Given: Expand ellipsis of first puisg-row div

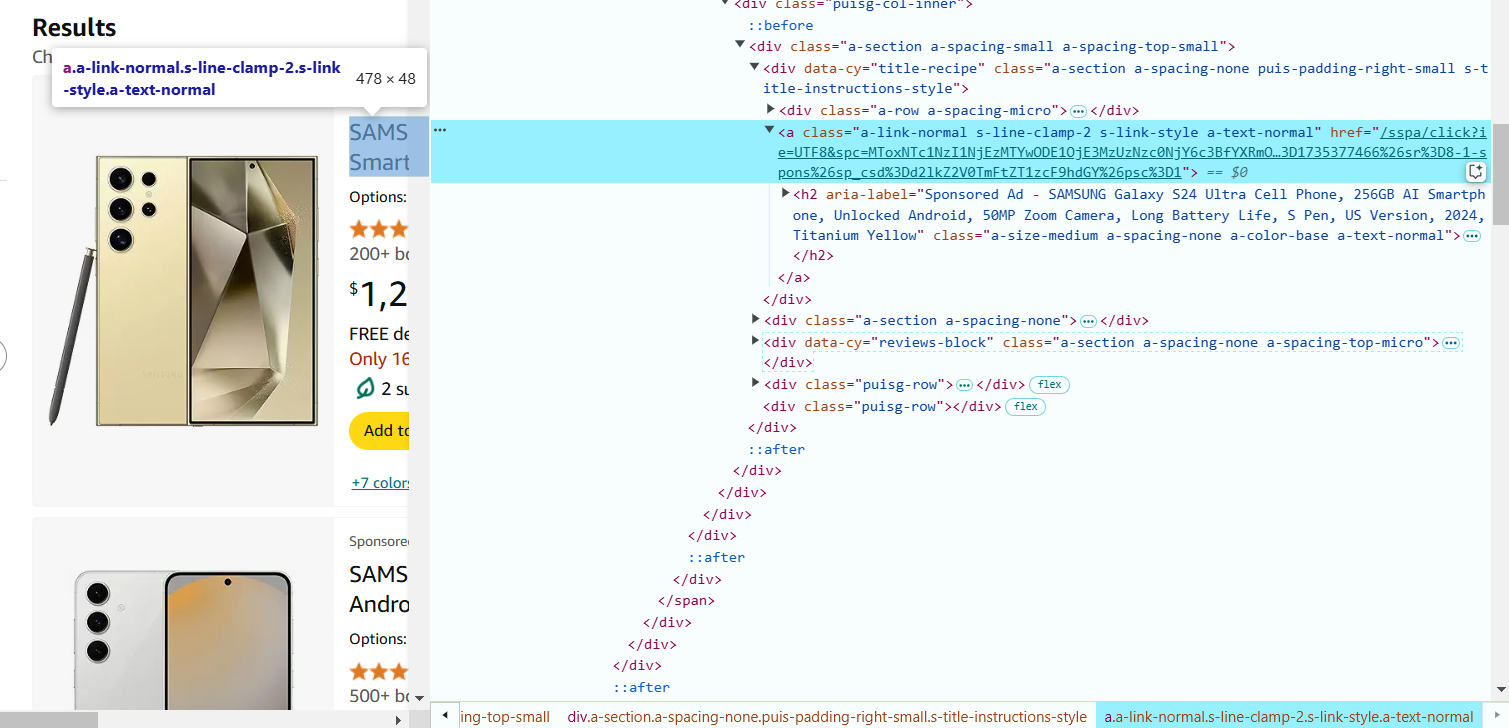Looking at the screenshot, I should pyautogui.click(x=964, y=385).
